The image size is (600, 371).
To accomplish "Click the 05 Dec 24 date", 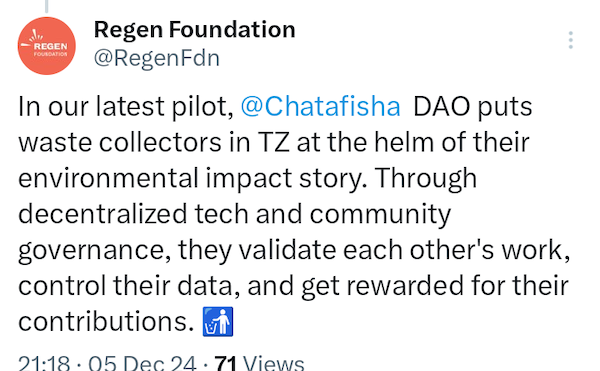I will click(x=142, y=363).
